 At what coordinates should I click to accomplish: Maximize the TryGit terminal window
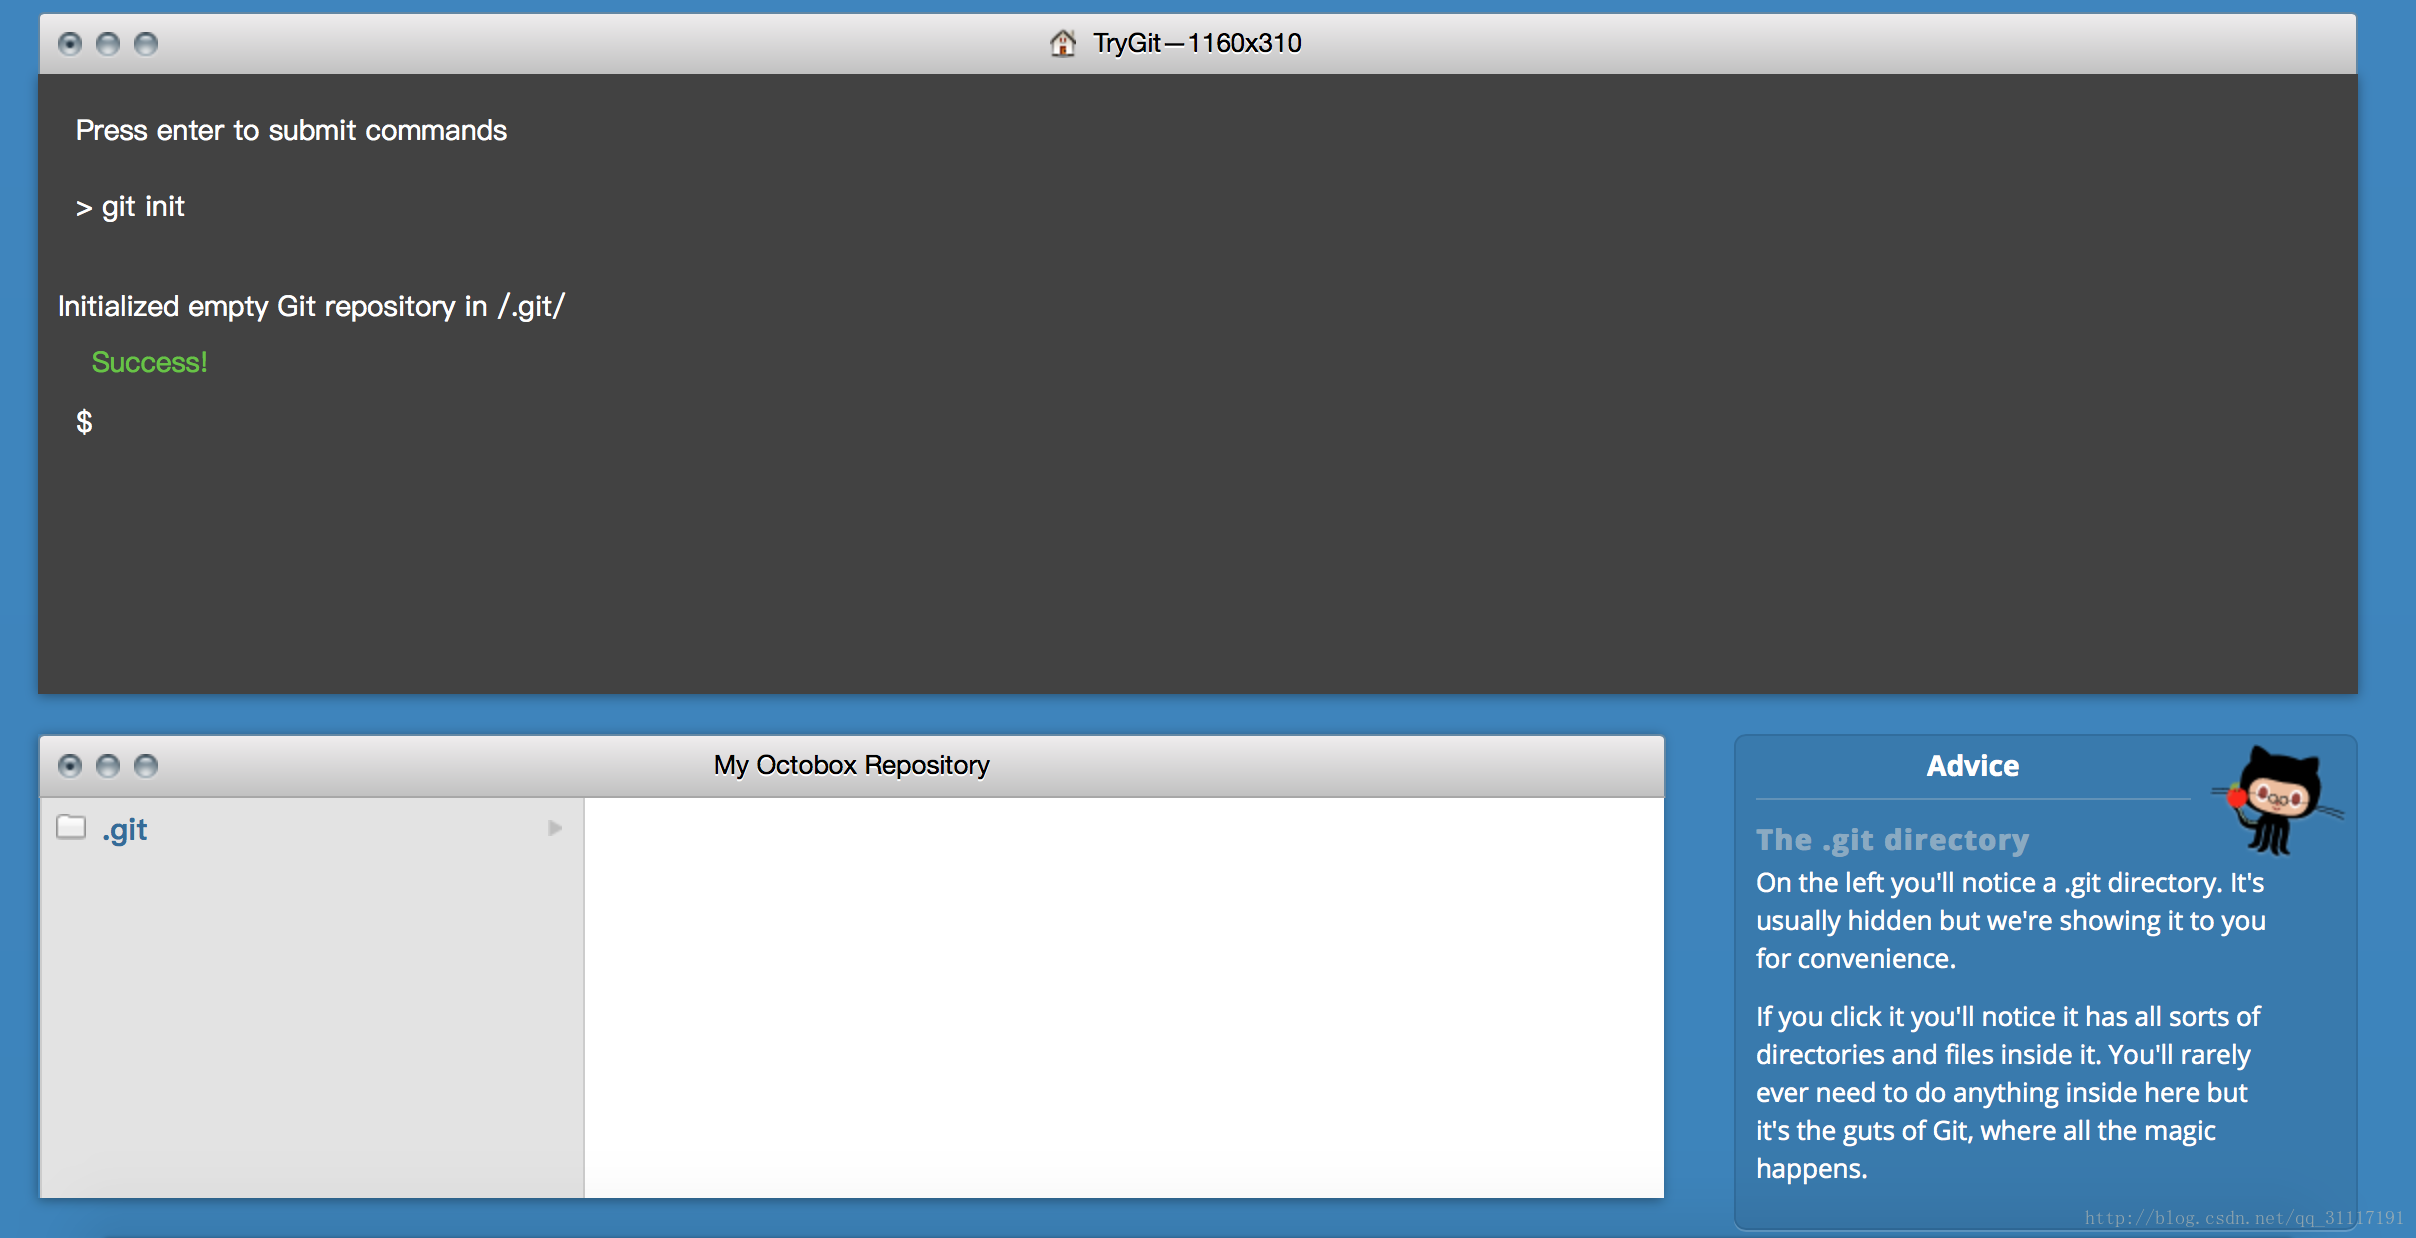pos(146,44)
